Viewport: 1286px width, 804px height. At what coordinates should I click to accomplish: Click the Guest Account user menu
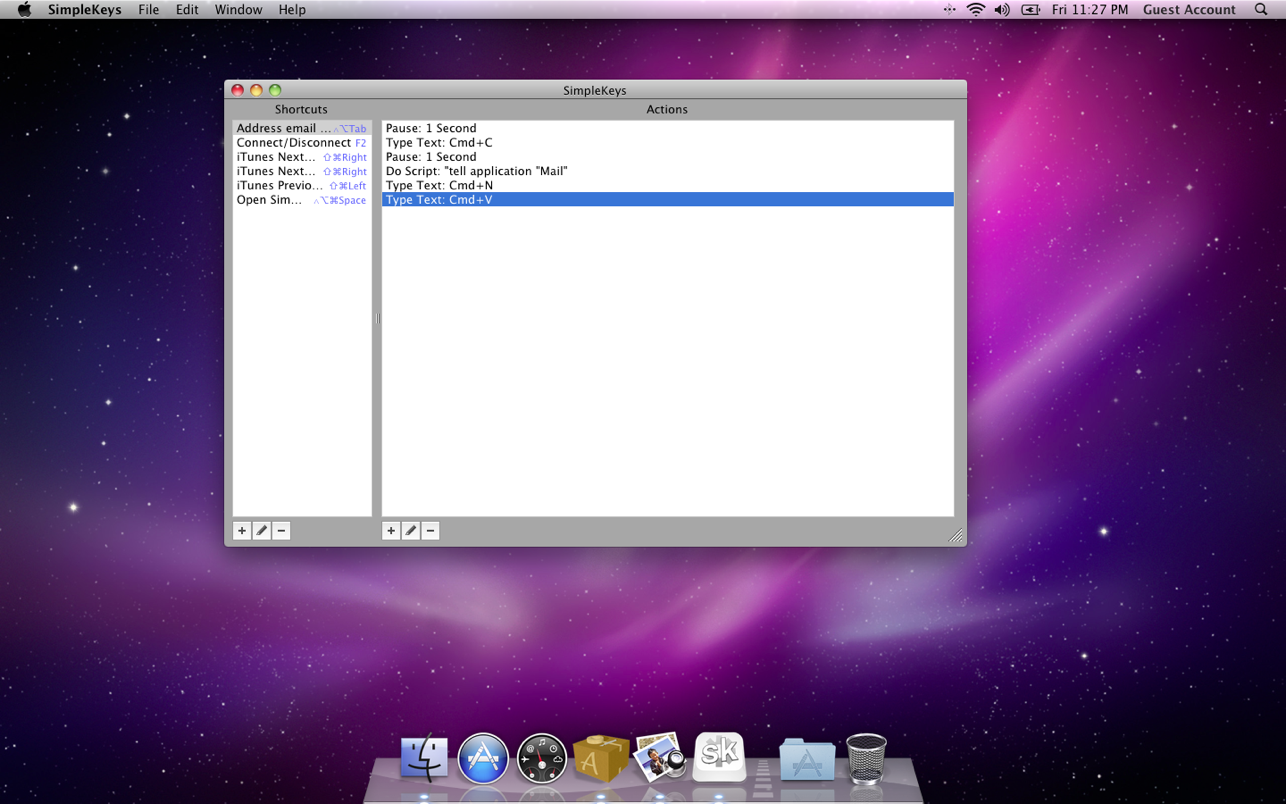pyautogui.click(x=1189, y=10)
